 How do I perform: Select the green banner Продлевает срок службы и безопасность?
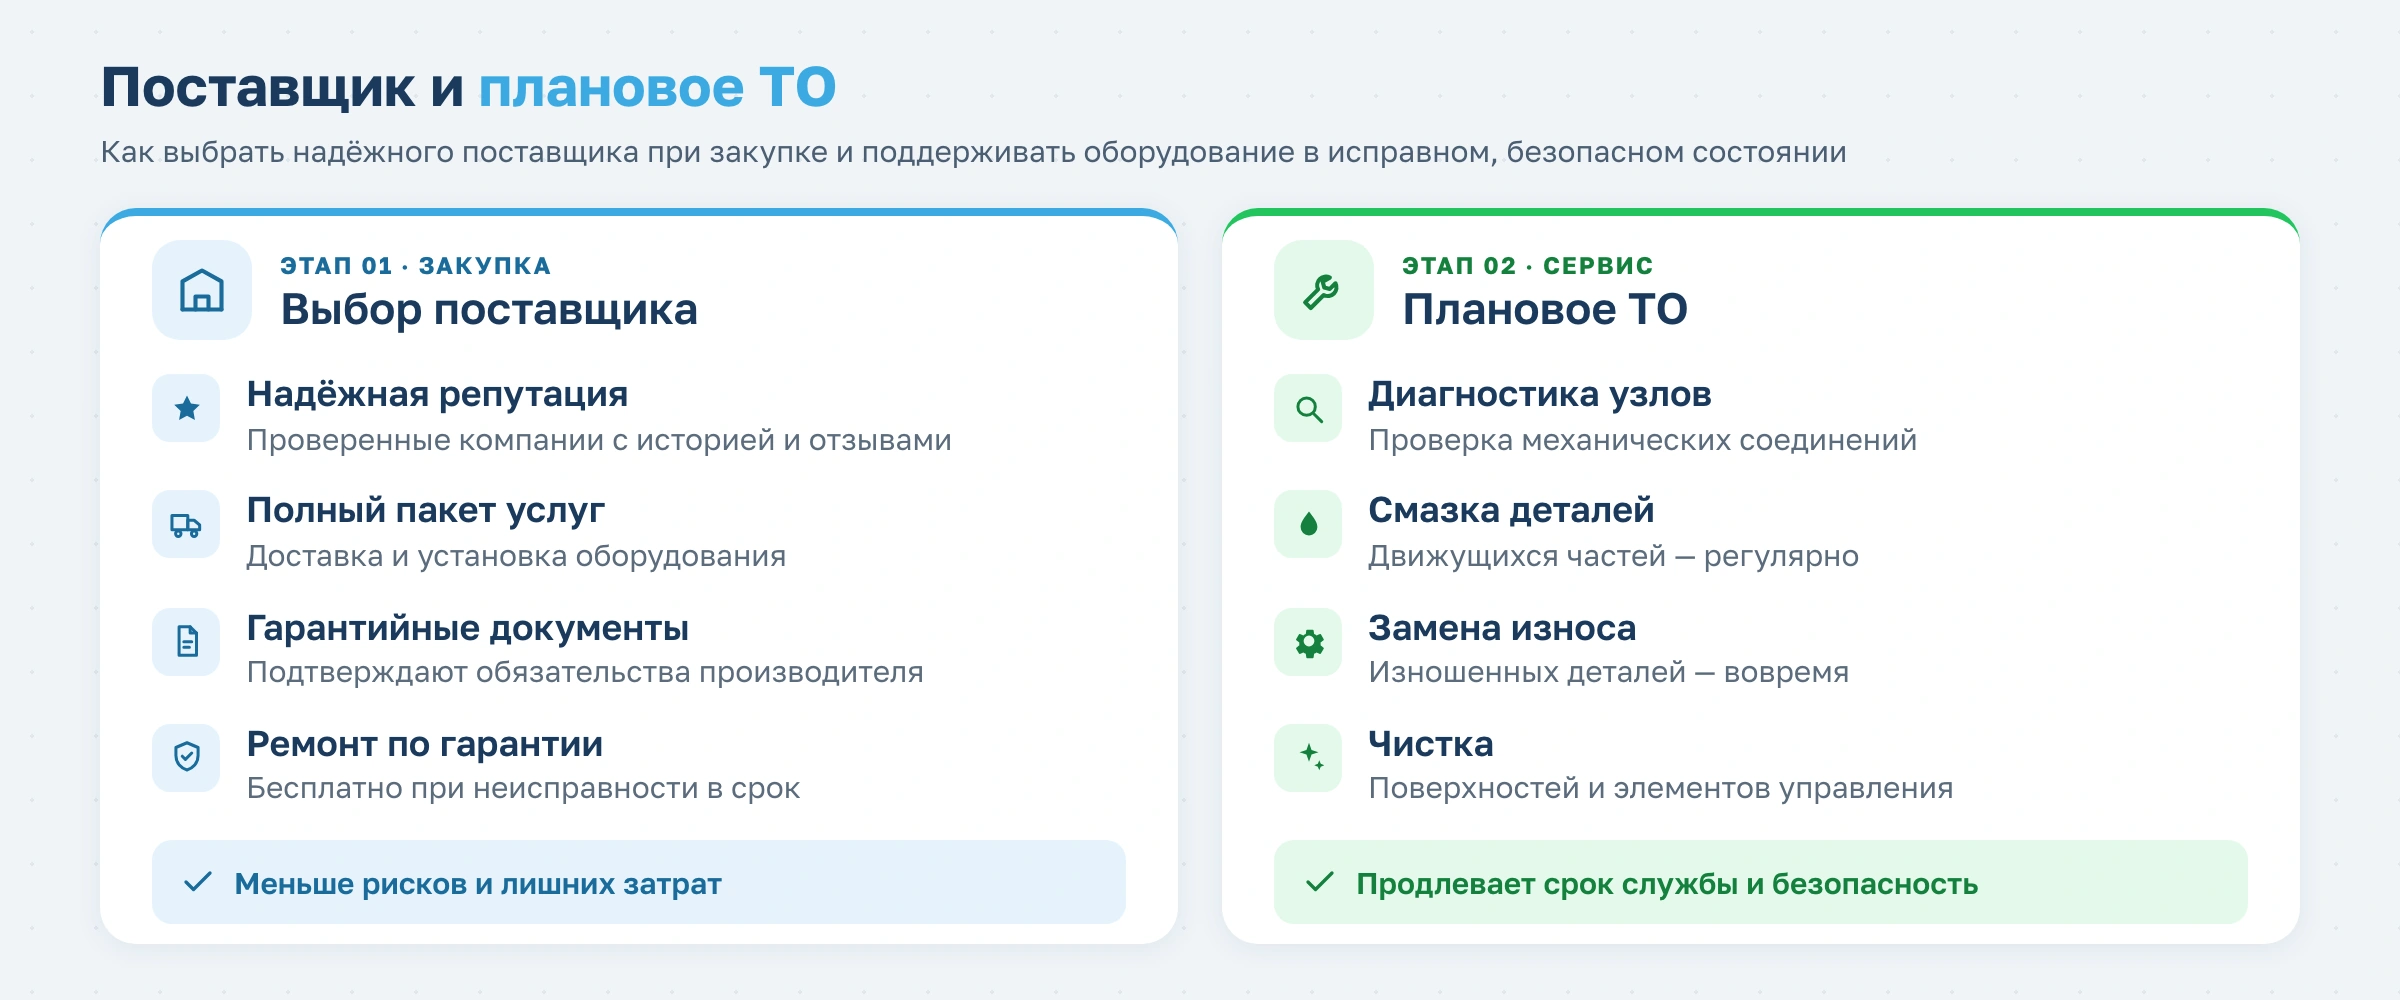pyautogui.click(x=1761, y=882)
